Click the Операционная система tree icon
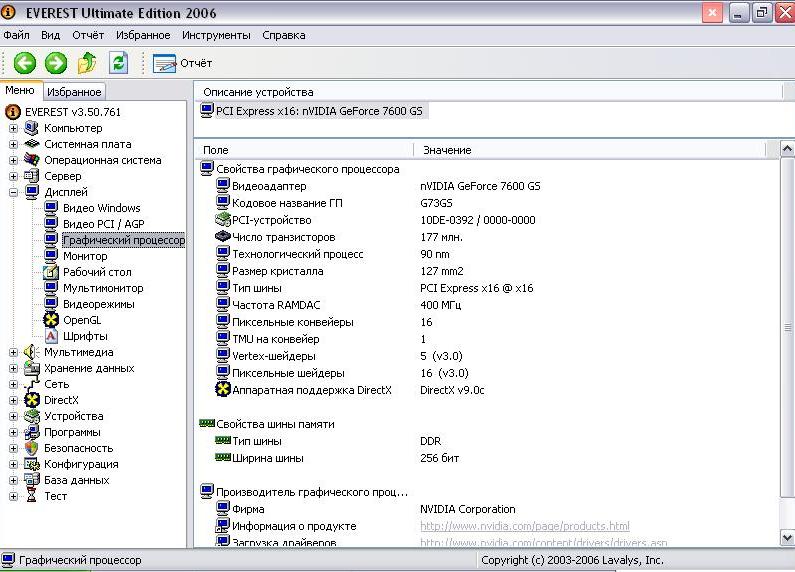This screenshot has width=795, height=572. [x=32, y=160]
